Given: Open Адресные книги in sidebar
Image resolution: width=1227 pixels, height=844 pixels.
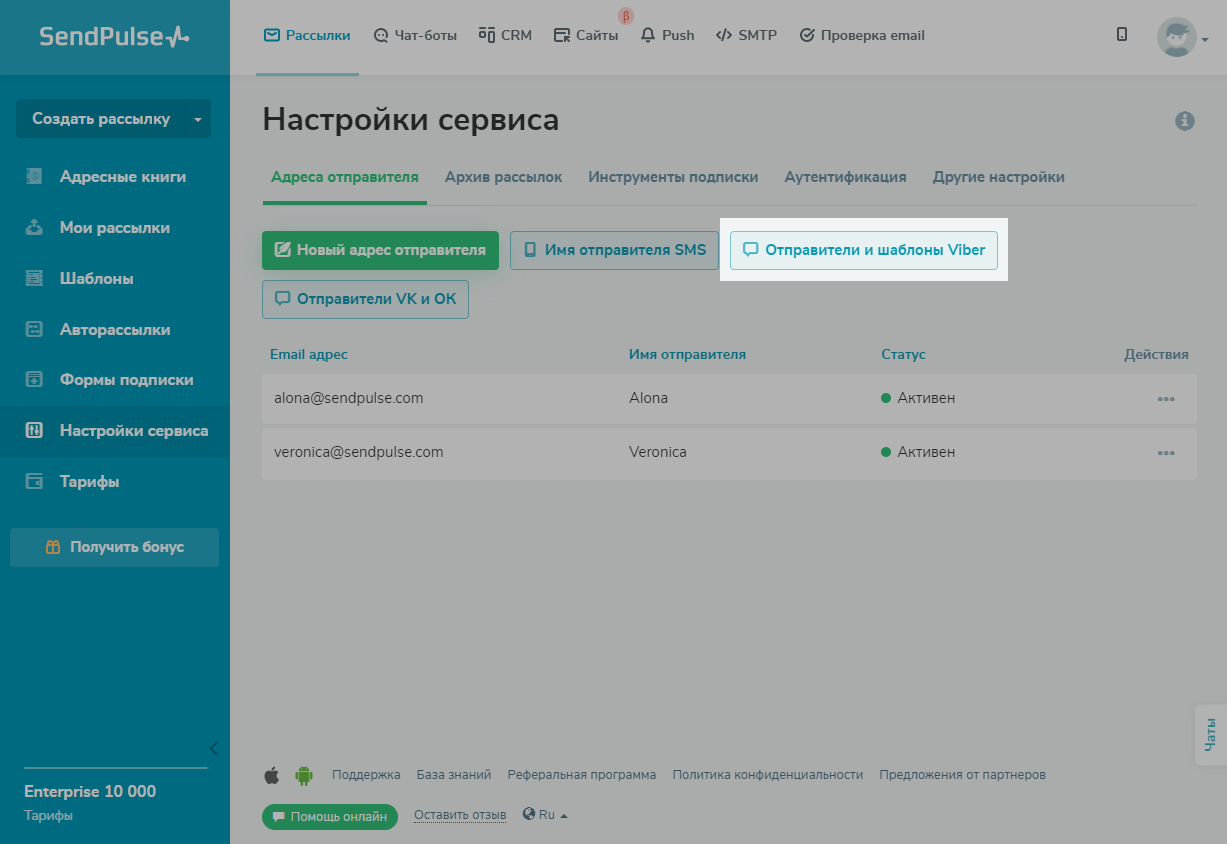Looking at the screenshot, I should coord(123,177).
